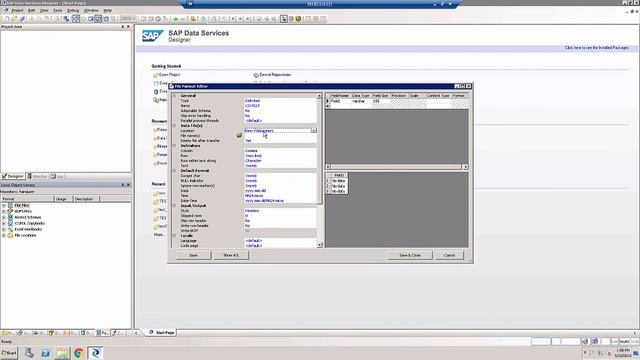The height and width of the screenshot is (360, 640).
Task: Click the Field1 cell in schema grid
Action: tap(340, 101)
